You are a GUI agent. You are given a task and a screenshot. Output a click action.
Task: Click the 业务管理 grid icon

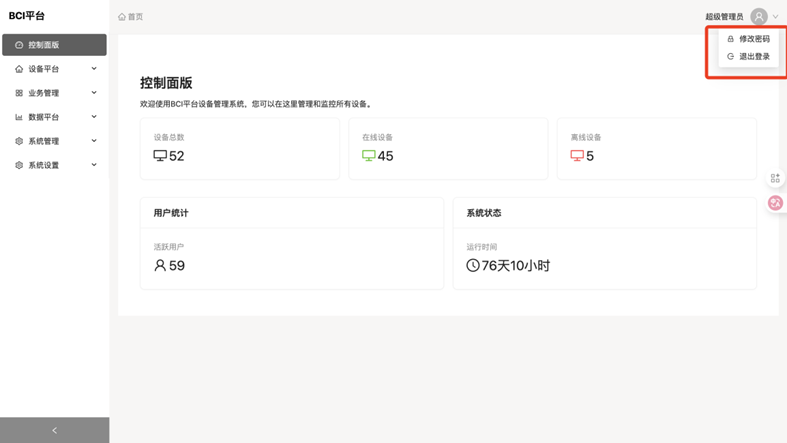[x=19, y=93]
